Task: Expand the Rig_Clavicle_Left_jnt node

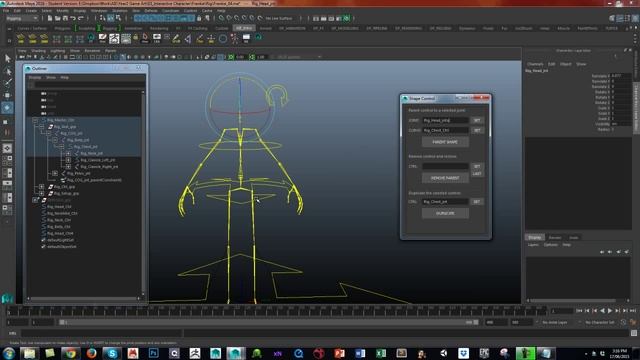Action: coord(68,160)
